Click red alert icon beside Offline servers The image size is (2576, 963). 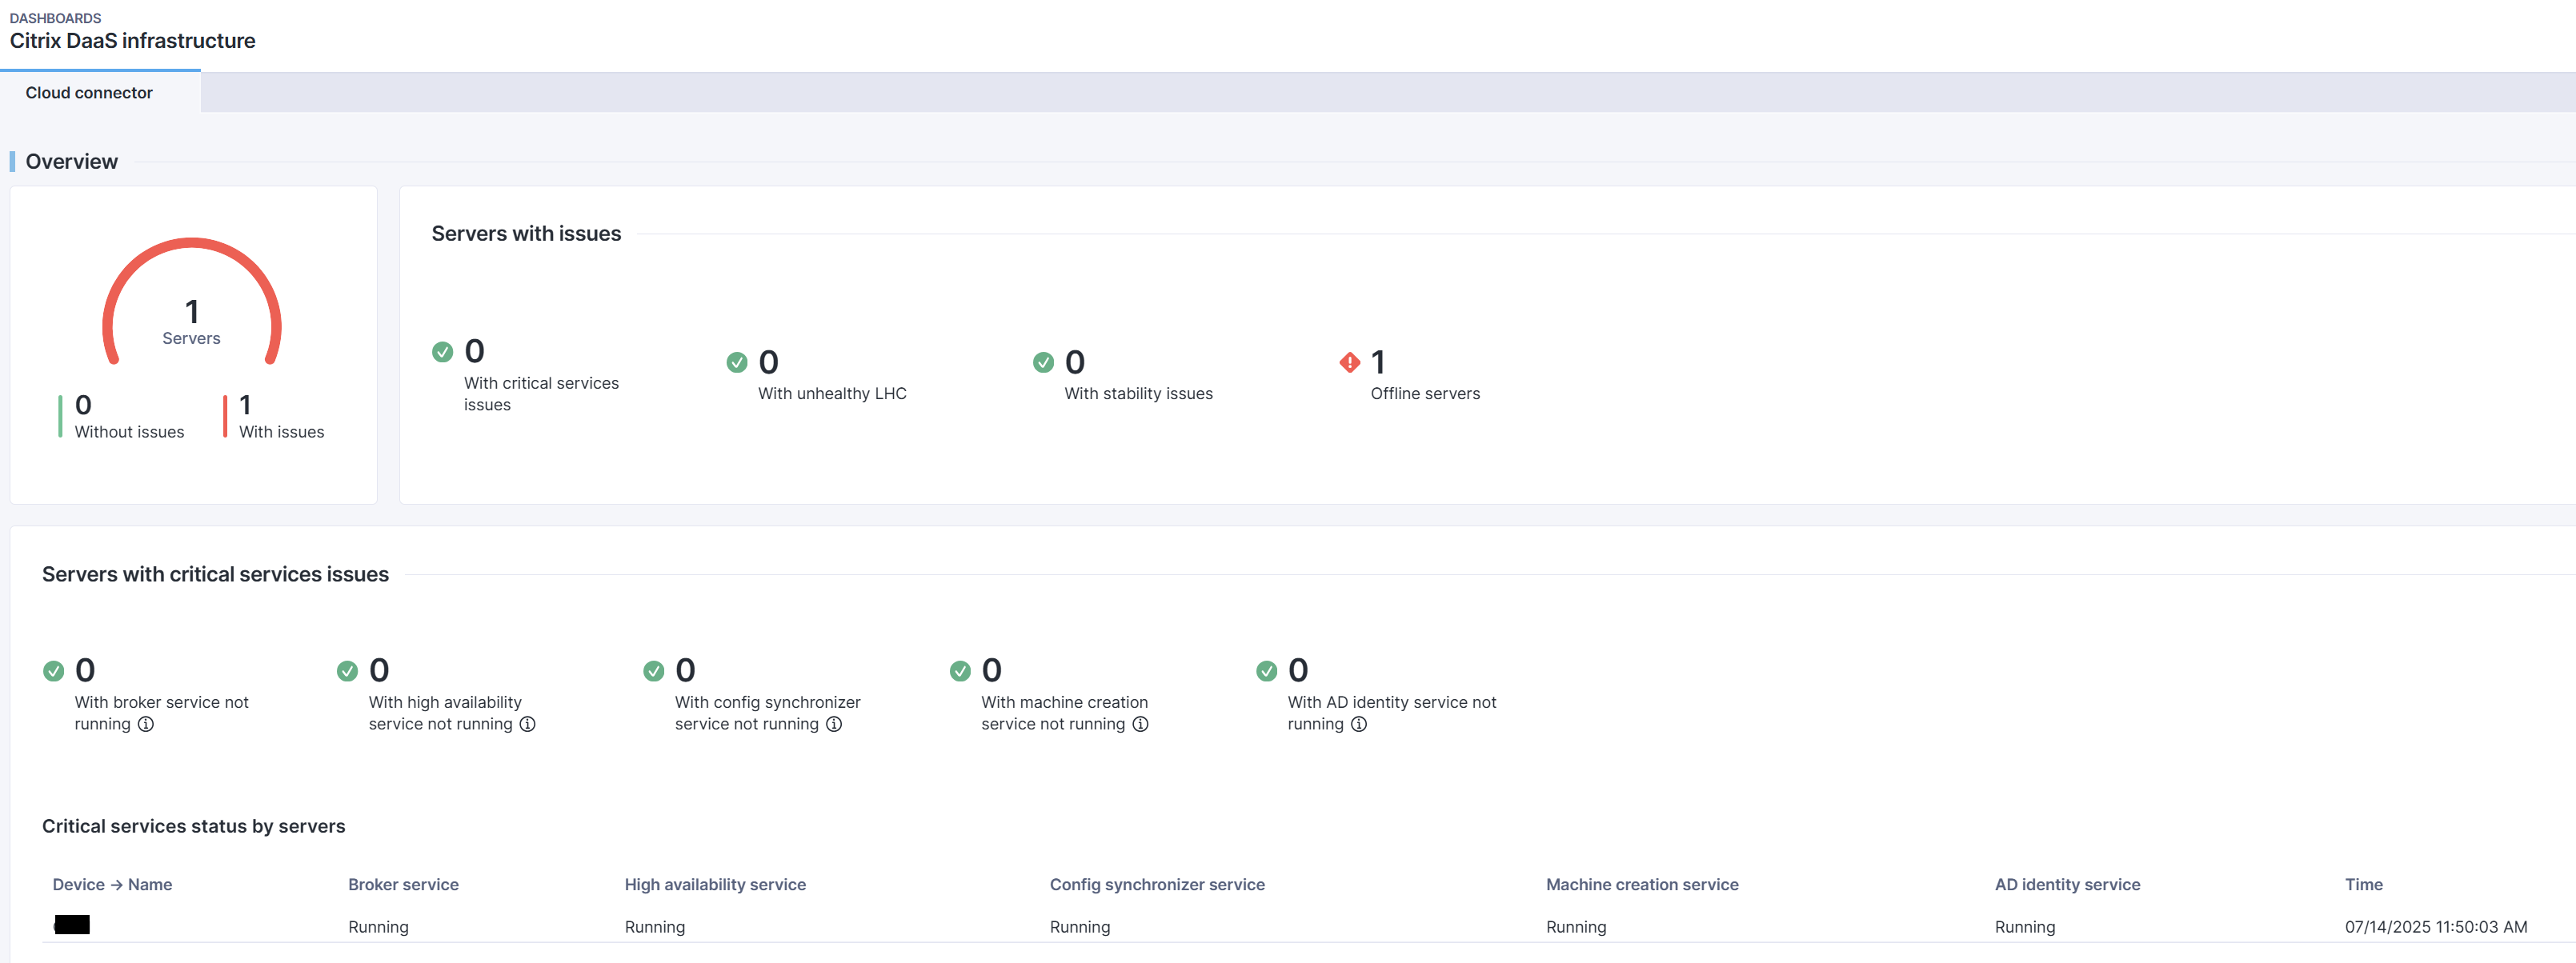(x=1349, y=362)
